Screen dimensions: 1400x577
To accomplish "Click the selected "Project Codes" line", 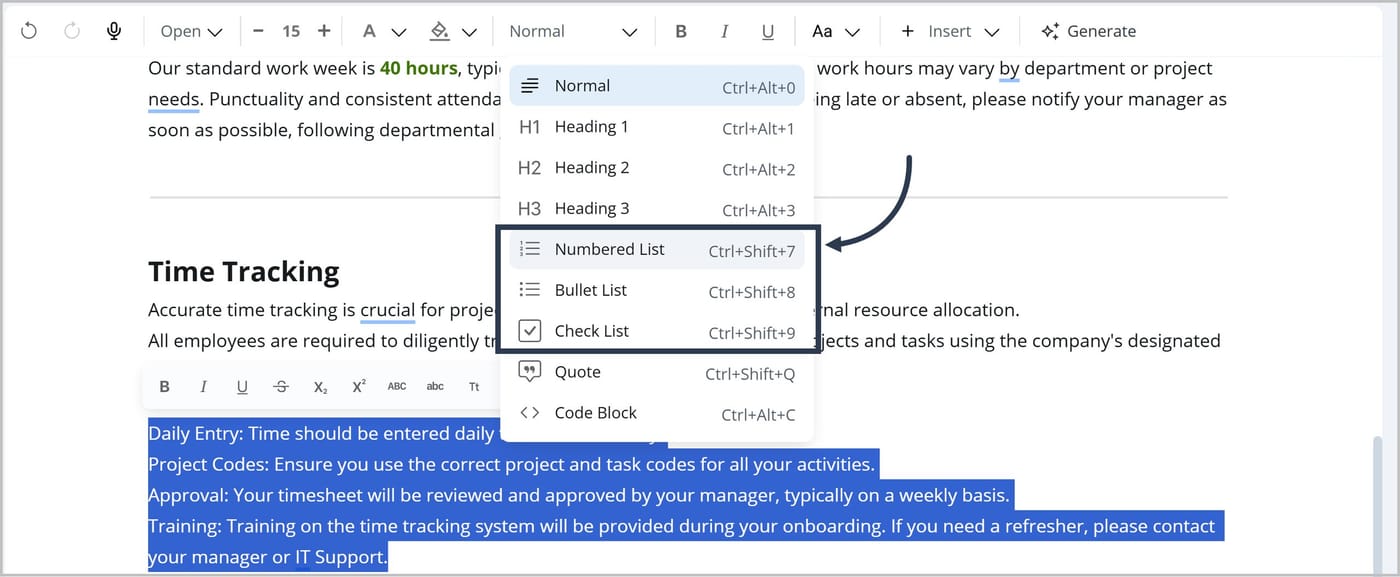I will (512, 465).
